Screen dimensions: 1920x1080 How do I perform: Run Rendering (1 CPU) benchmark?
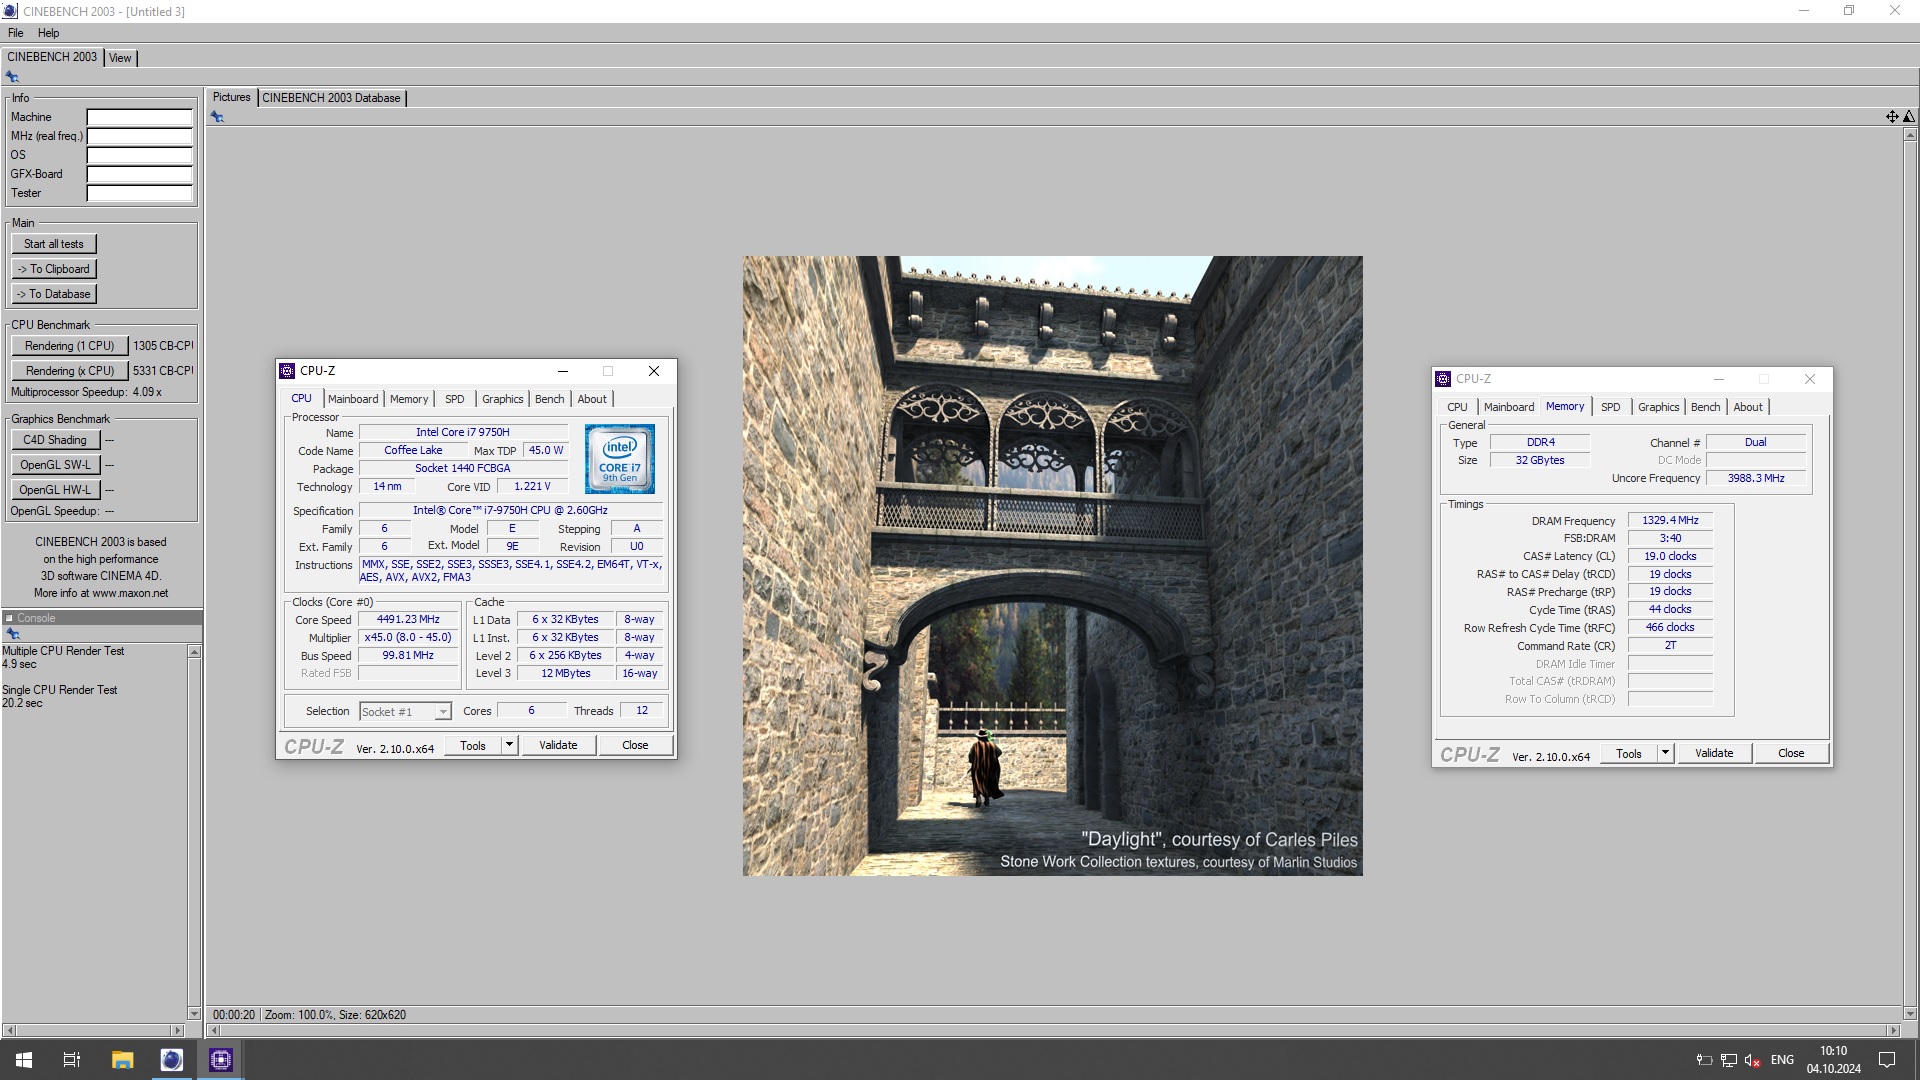coord(70,346)
